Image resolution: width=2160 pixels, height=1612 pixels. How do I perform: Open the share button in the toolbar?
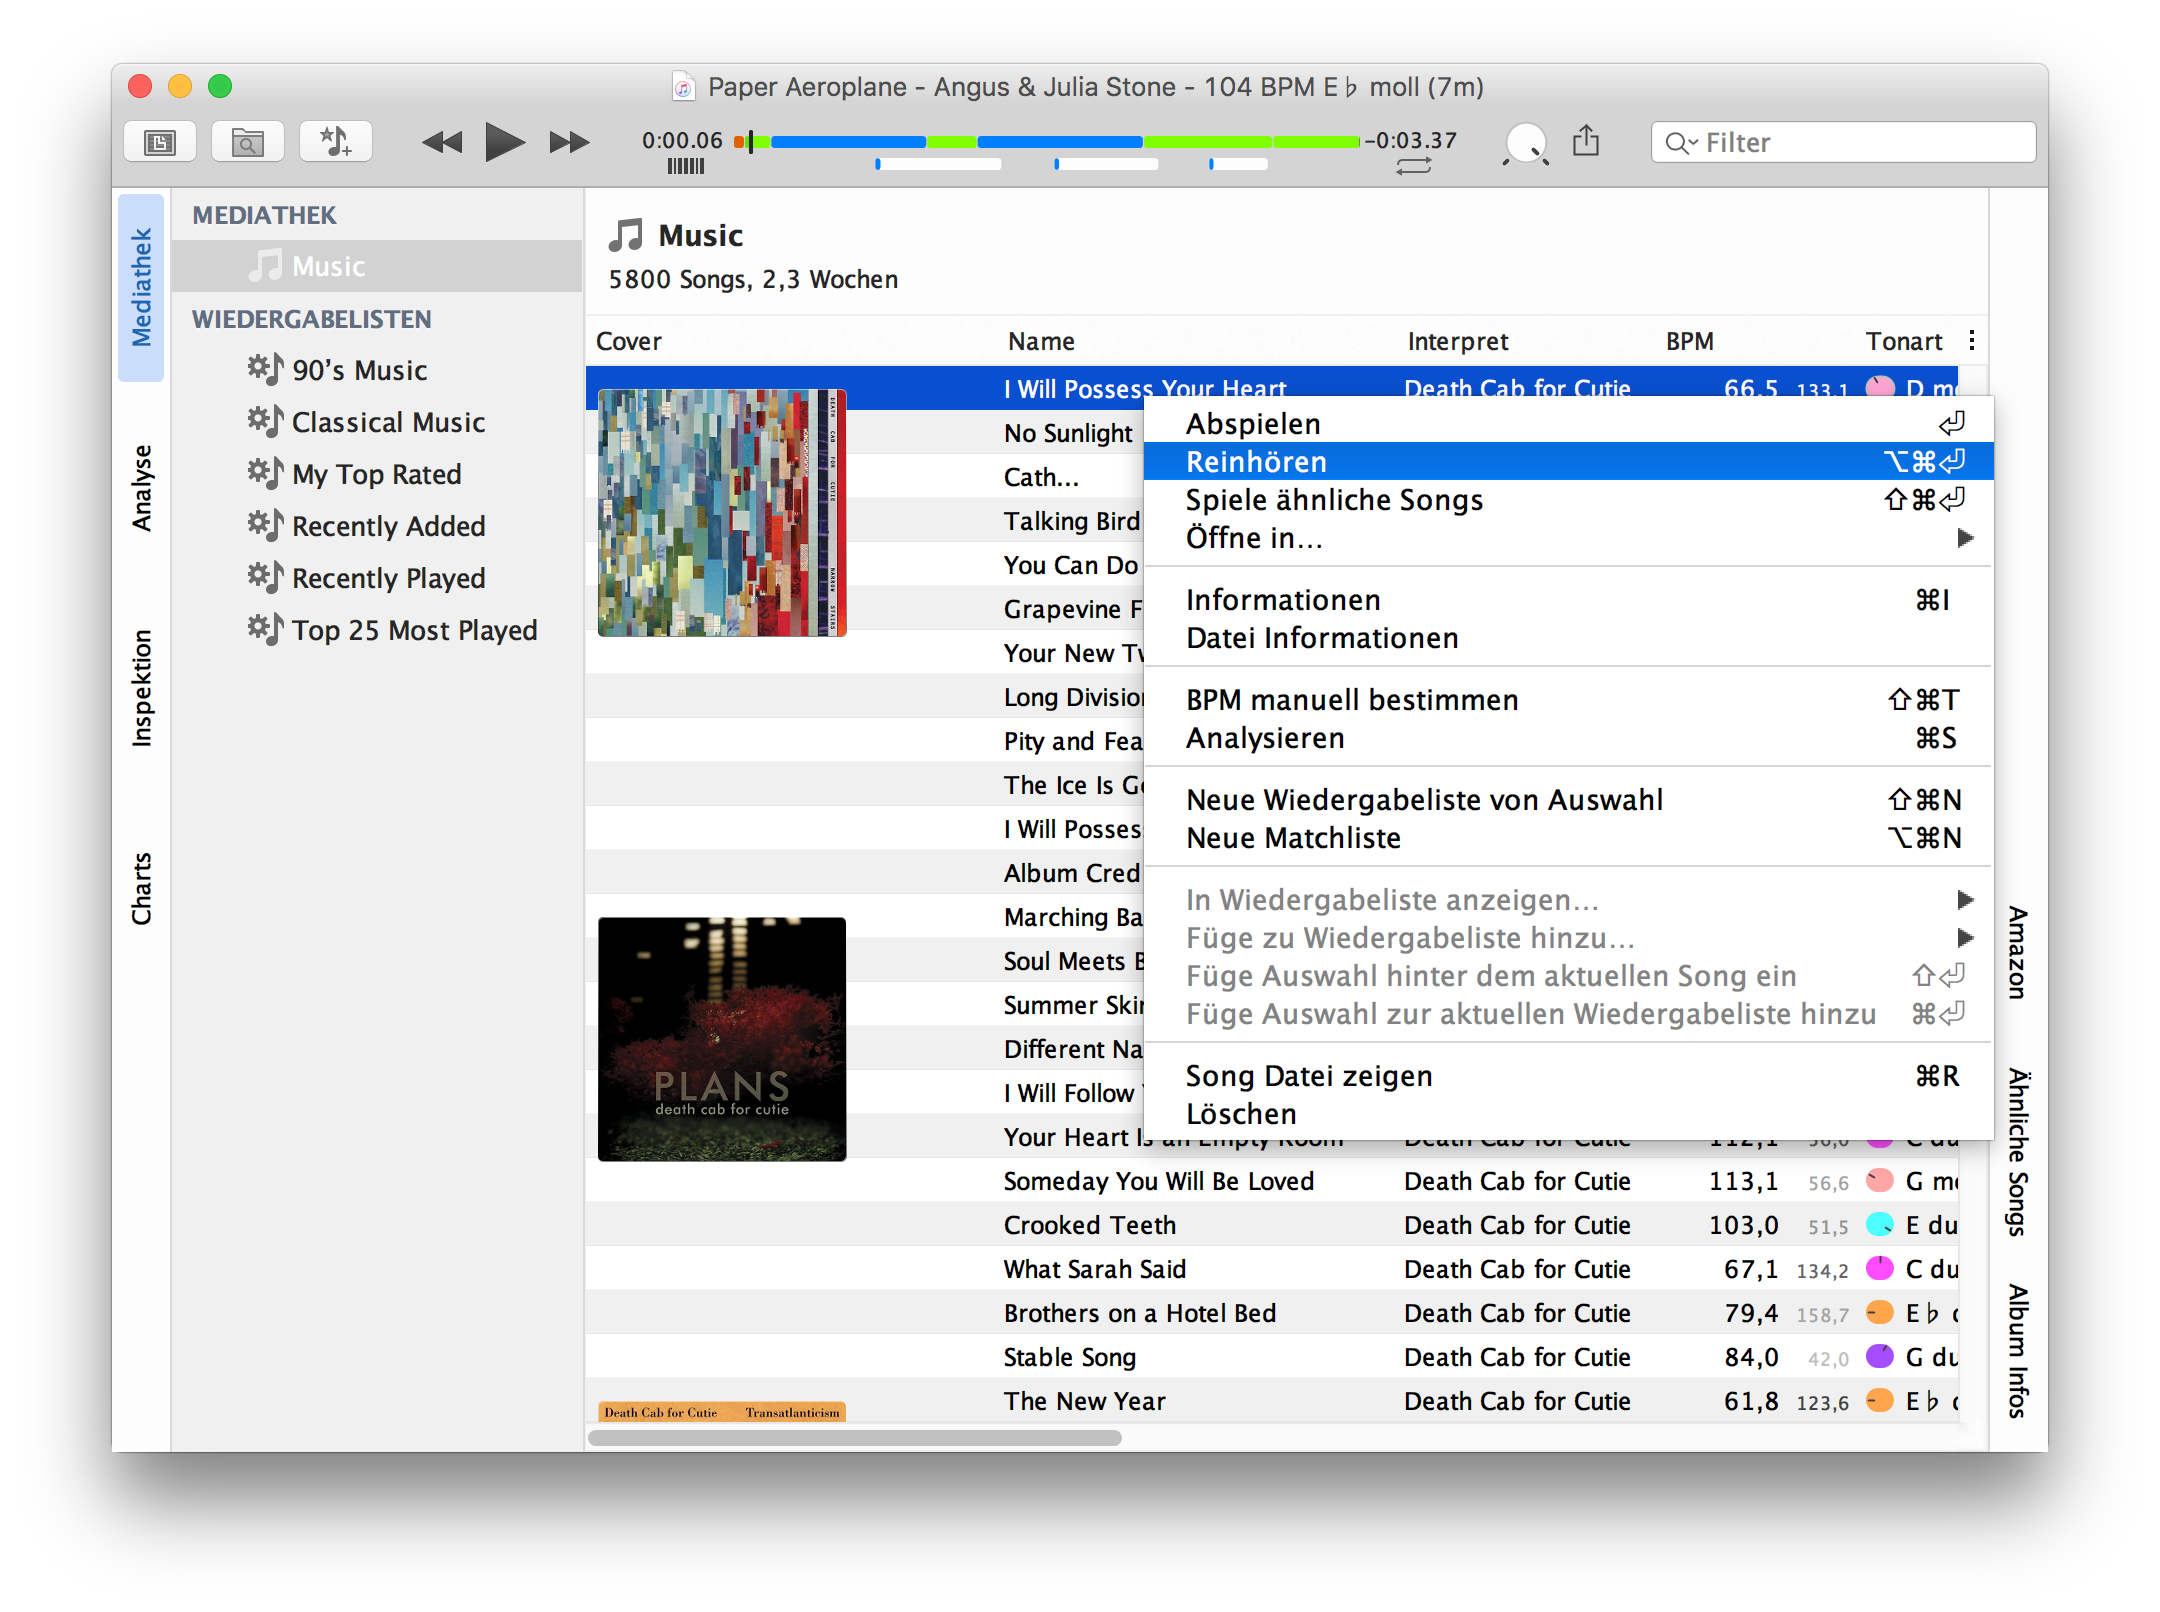[1586, 141]
